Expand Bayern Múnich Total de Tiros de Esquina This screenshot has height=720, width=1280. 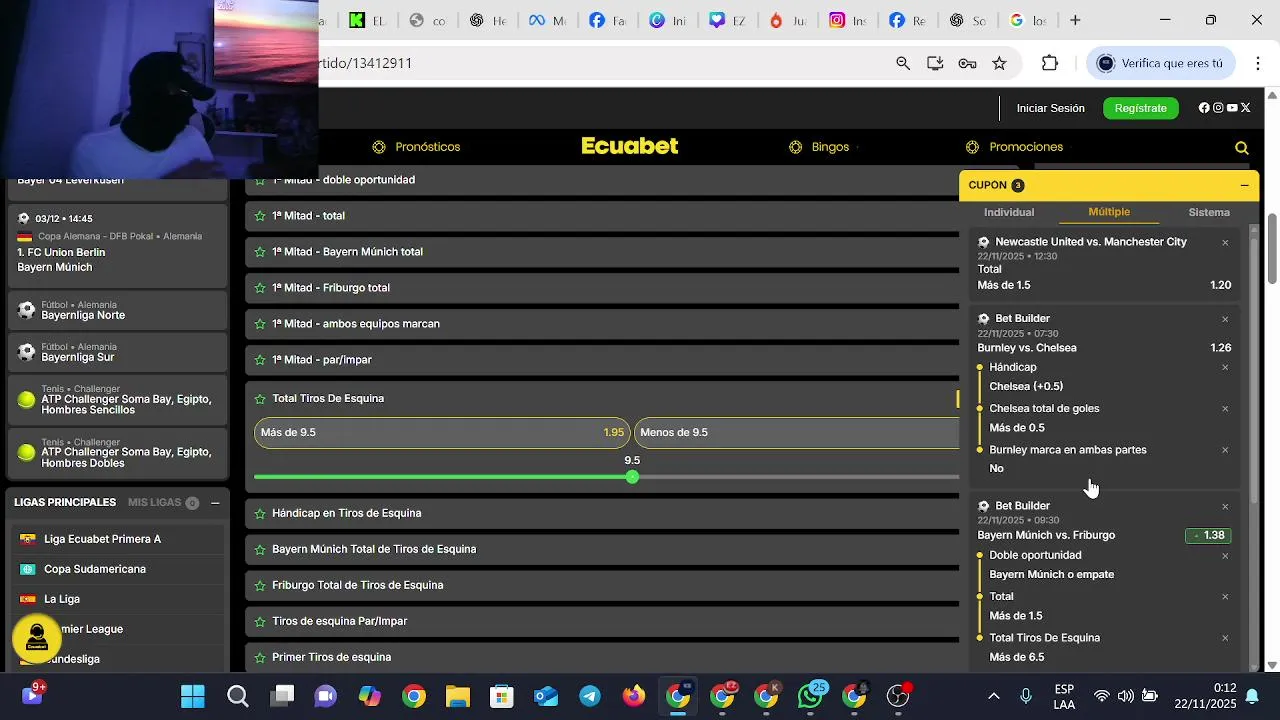pyautogui.click(x=602, y=549)
